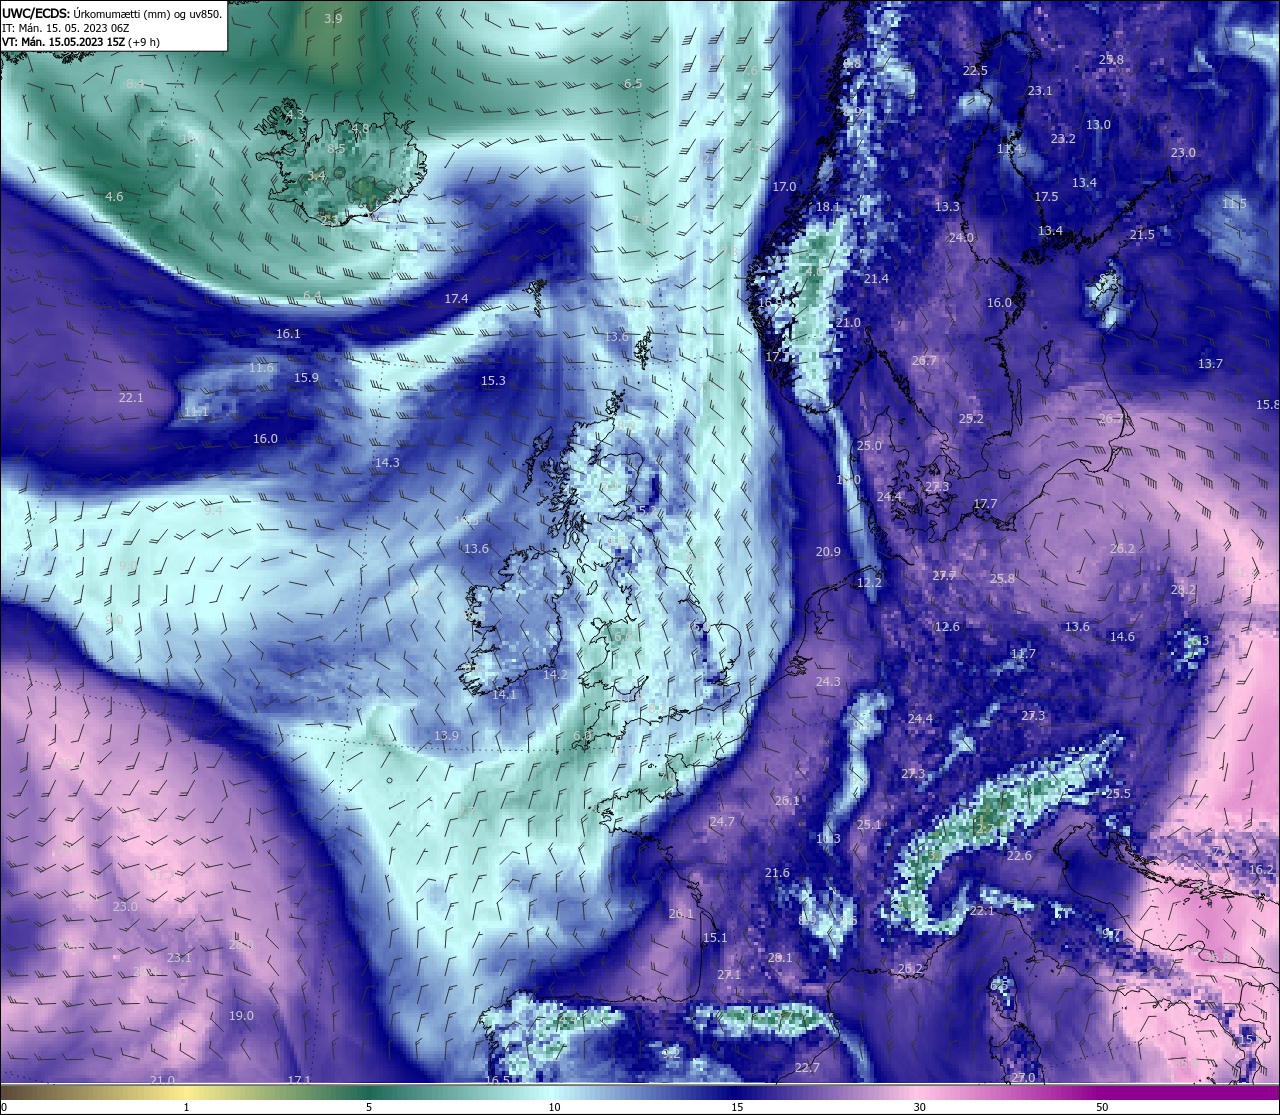Select the 25.2 value label

(x=971, y=419)
